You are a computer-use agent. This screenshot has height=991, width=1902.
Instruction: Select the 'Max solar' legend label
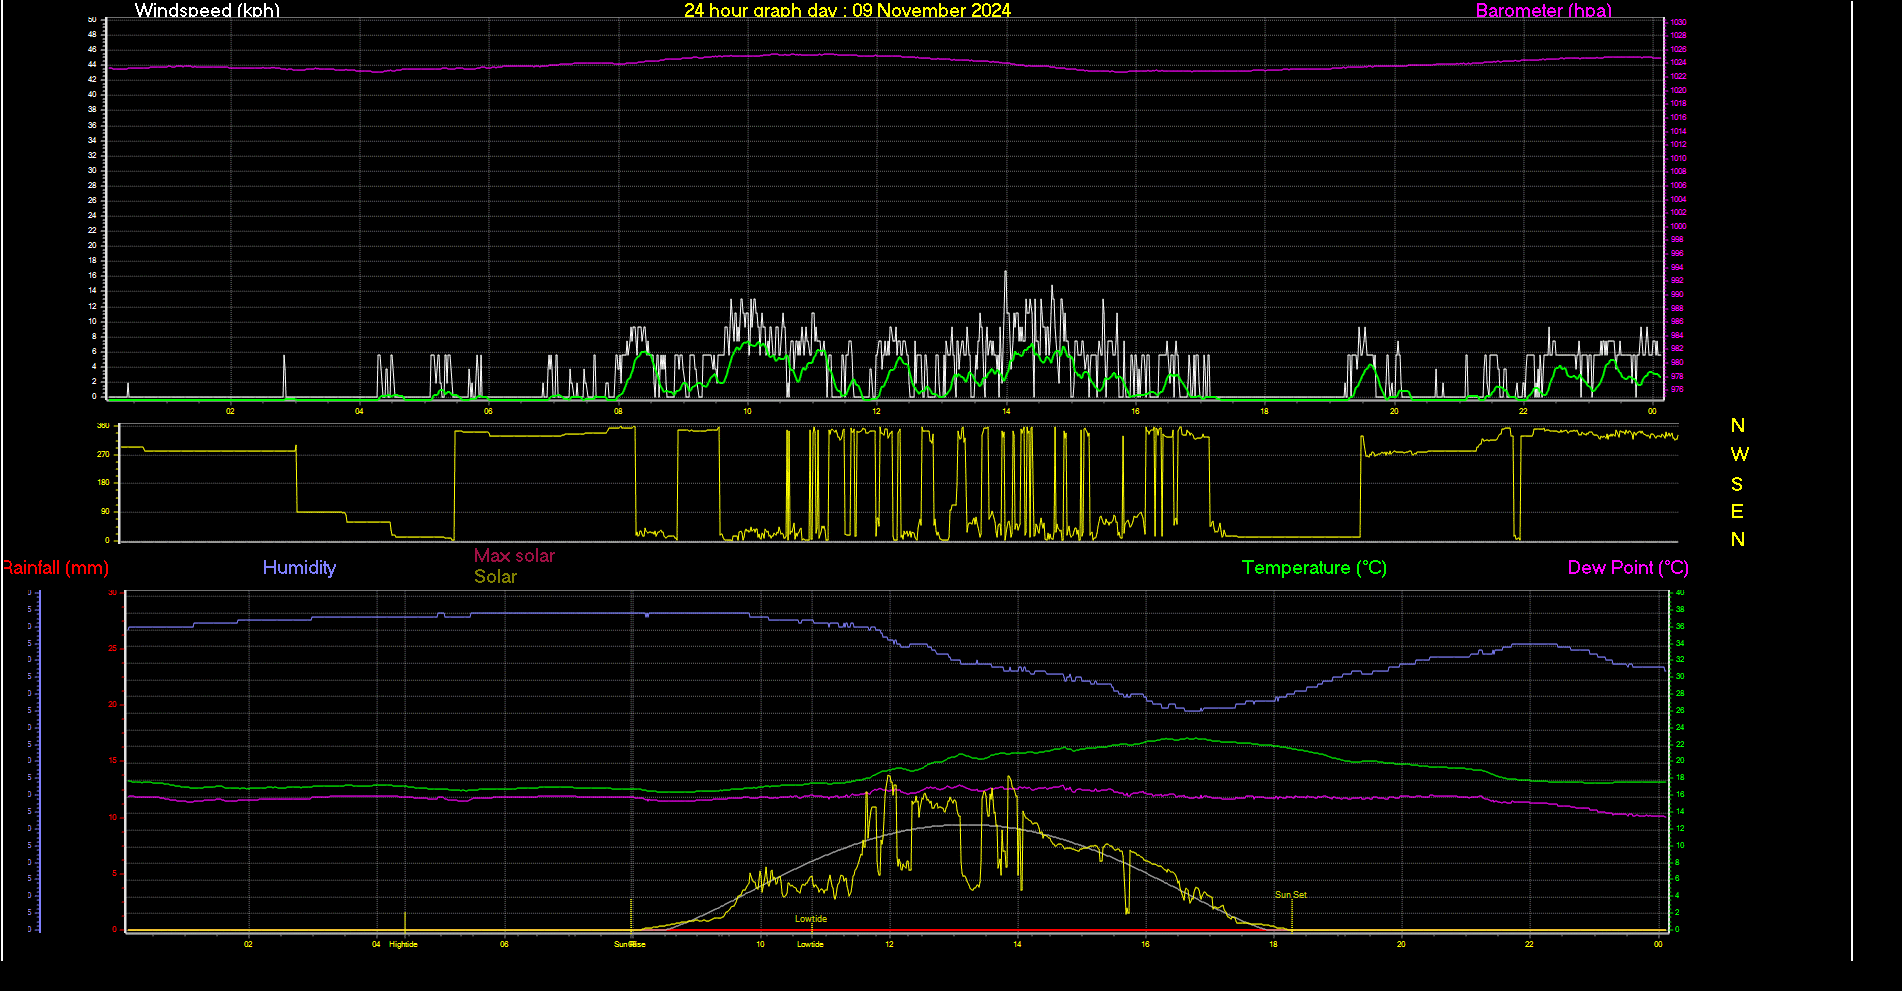tap(514, 556)
